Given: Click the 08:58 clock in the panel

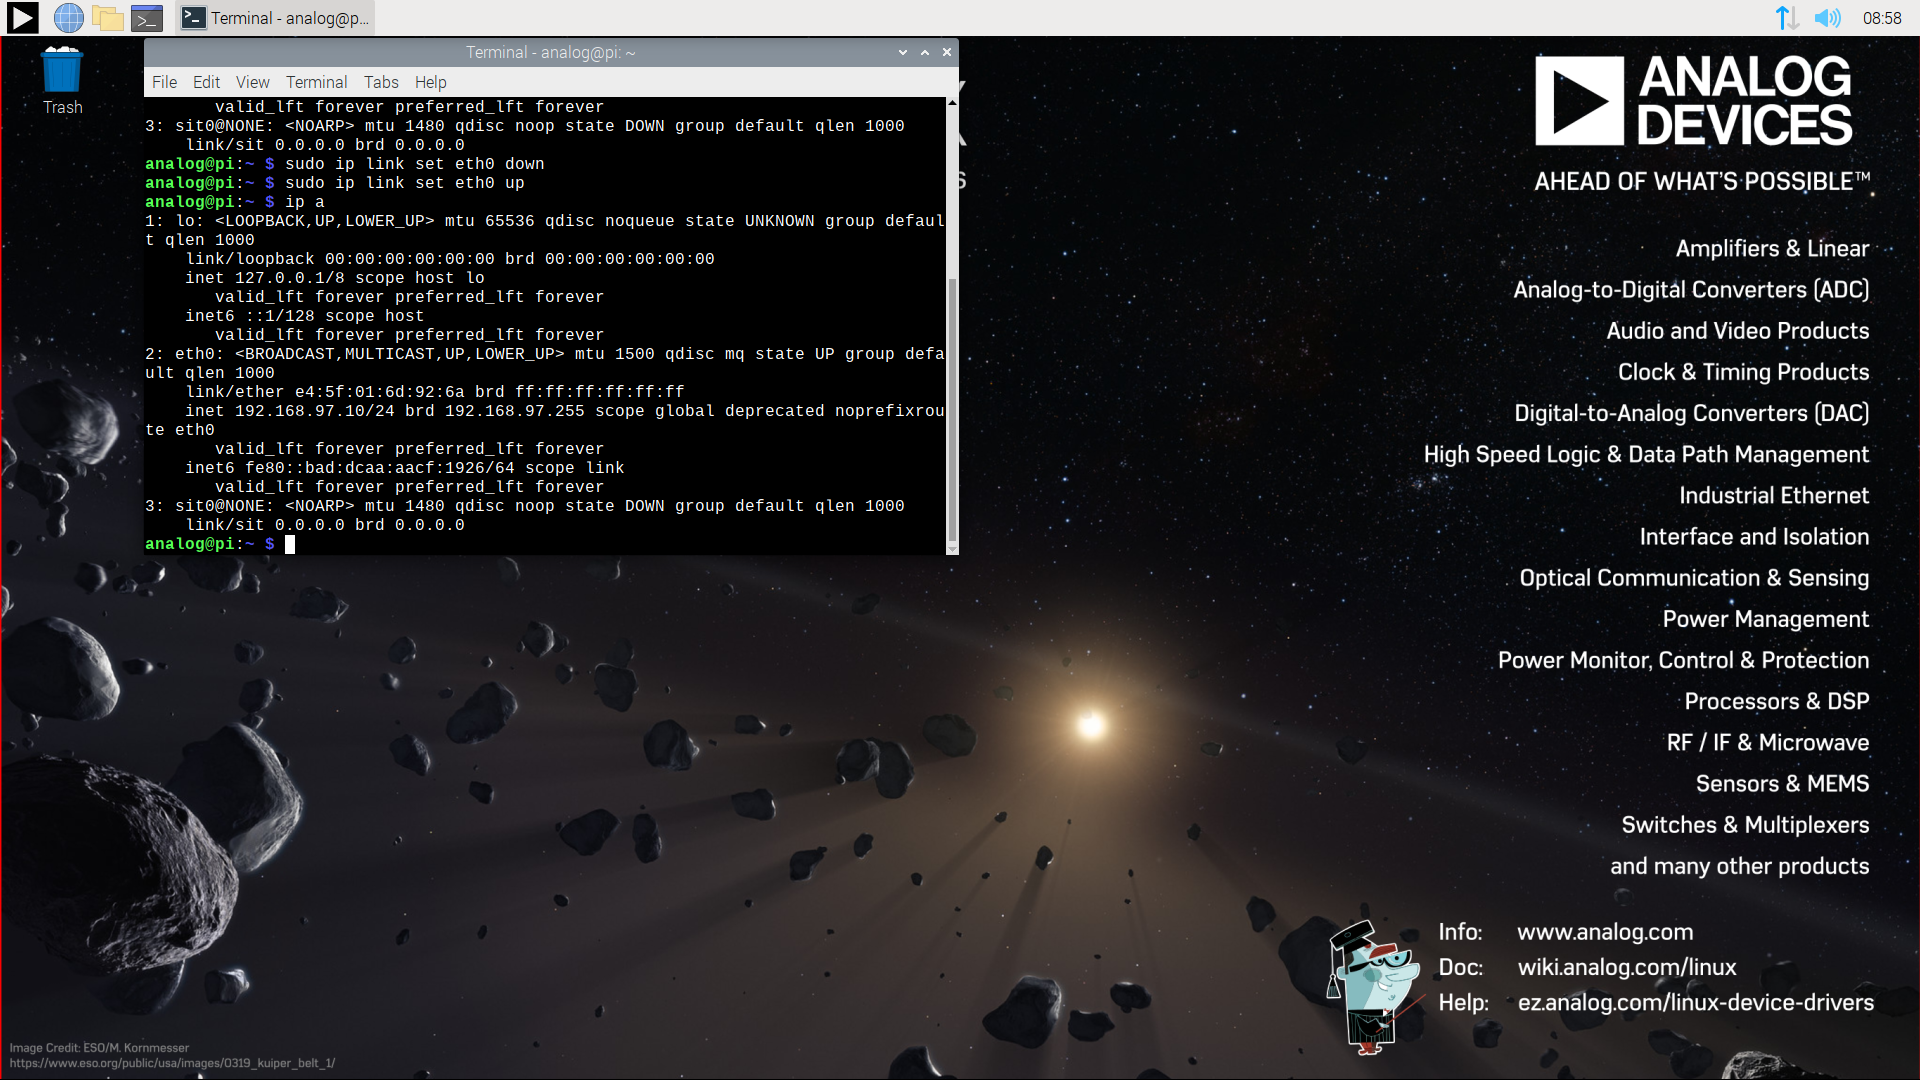Looking at the screenshot, I should 1881,17.
